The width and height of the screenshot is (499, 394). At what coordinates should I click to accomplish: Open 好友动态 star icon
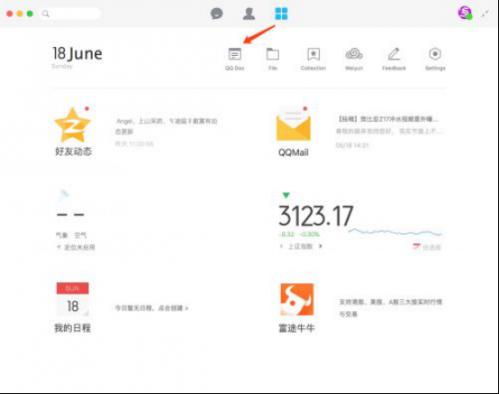click(x=72, y=125)
